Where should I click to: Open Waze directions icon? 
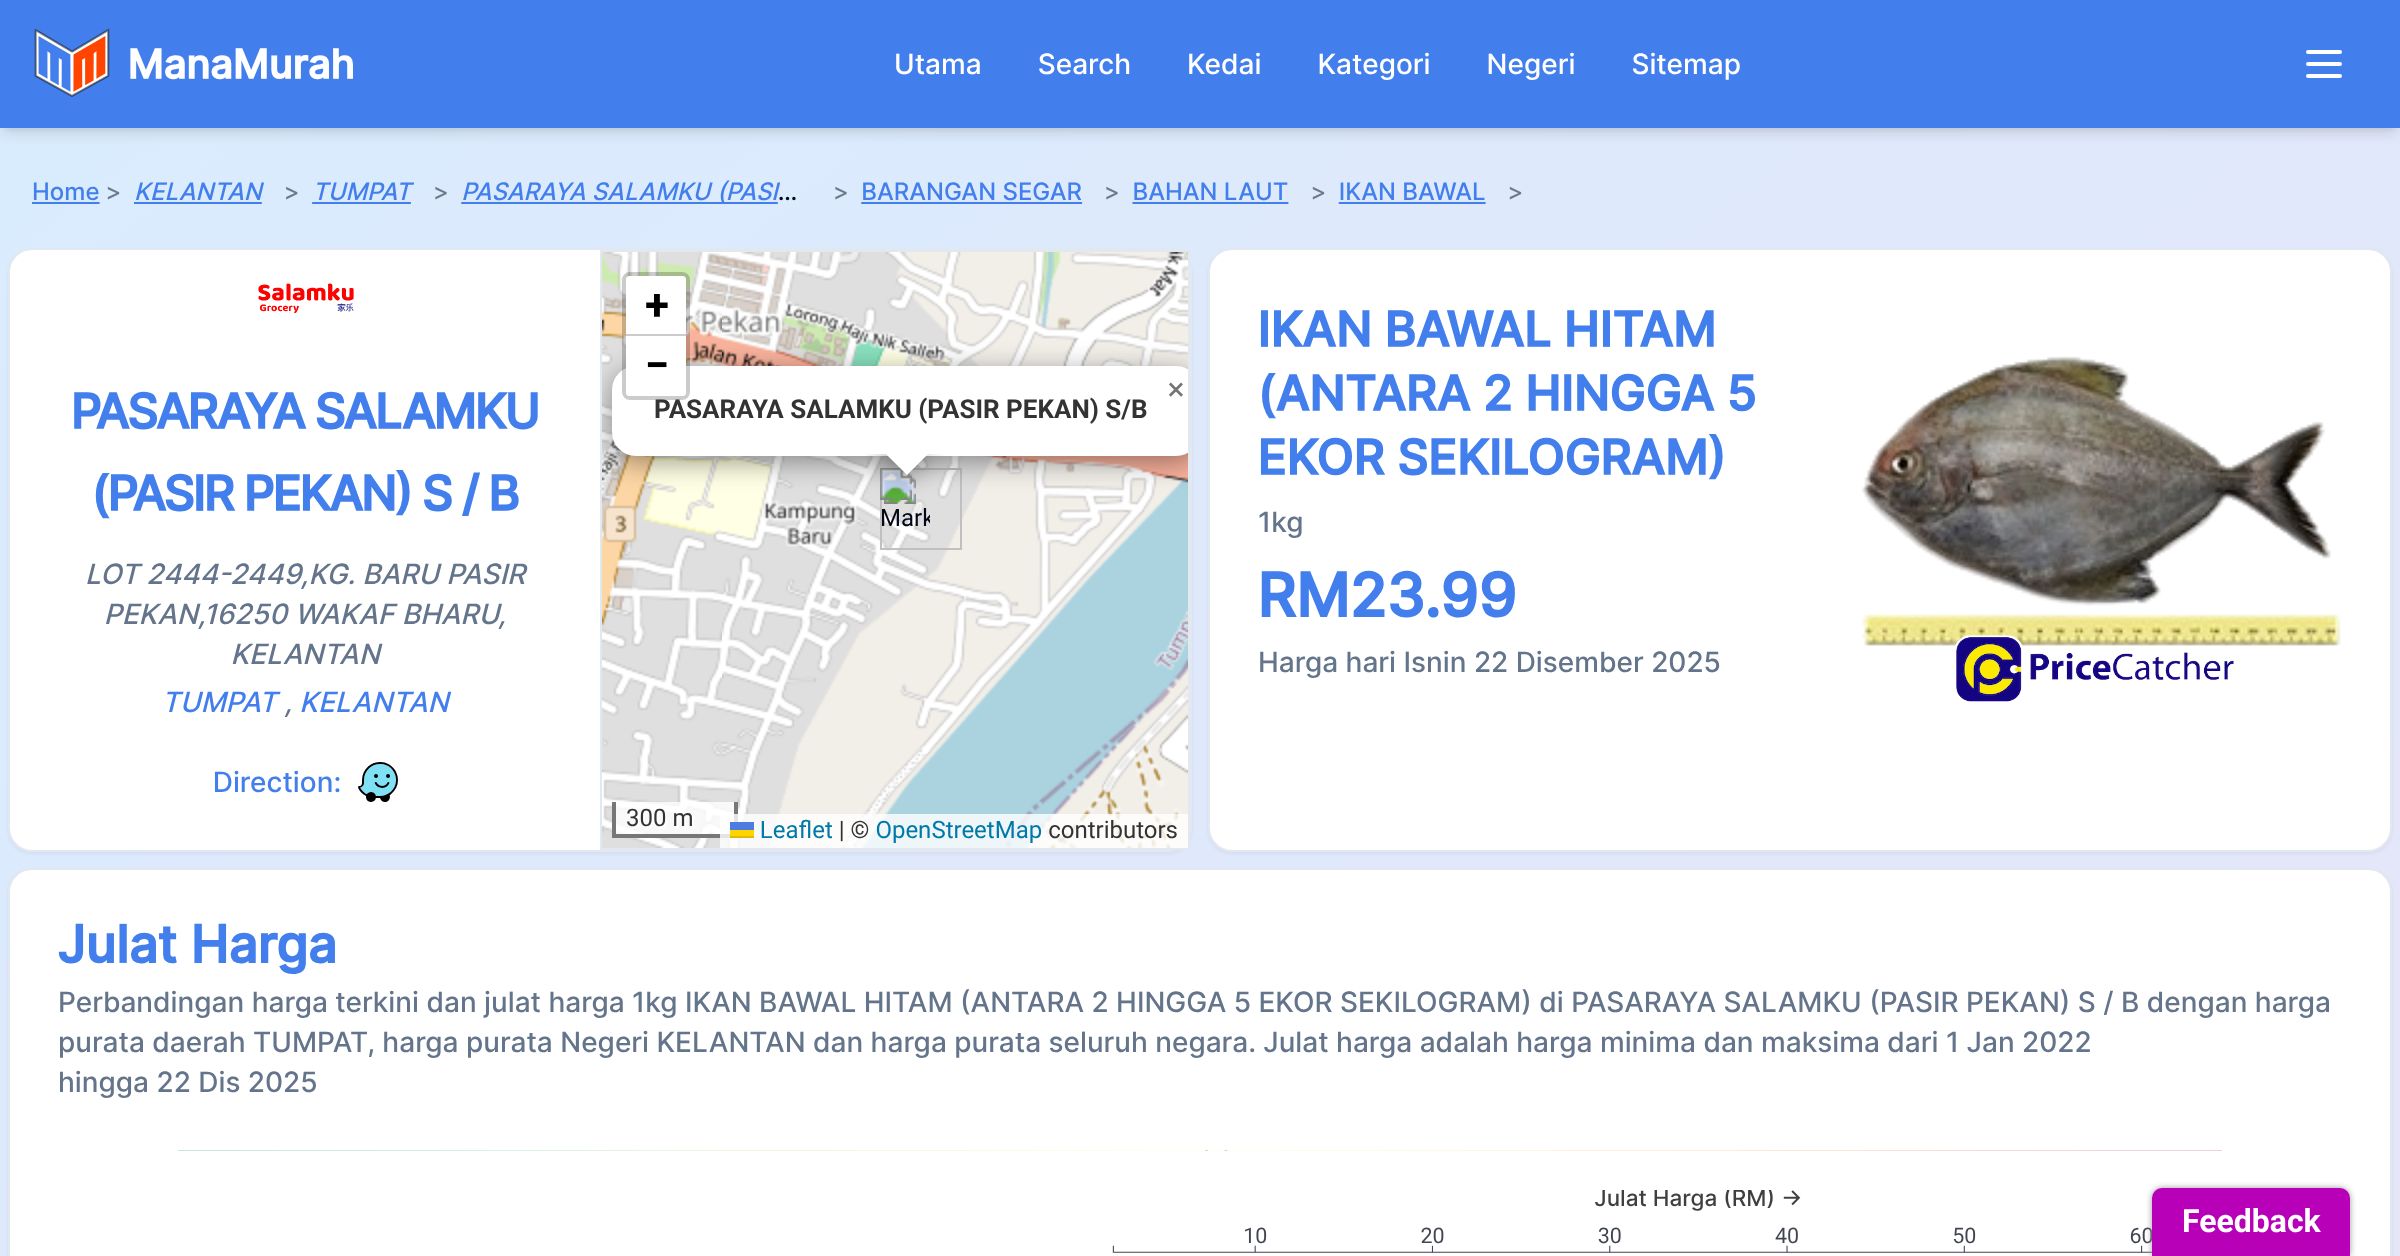tap(378, 782)
